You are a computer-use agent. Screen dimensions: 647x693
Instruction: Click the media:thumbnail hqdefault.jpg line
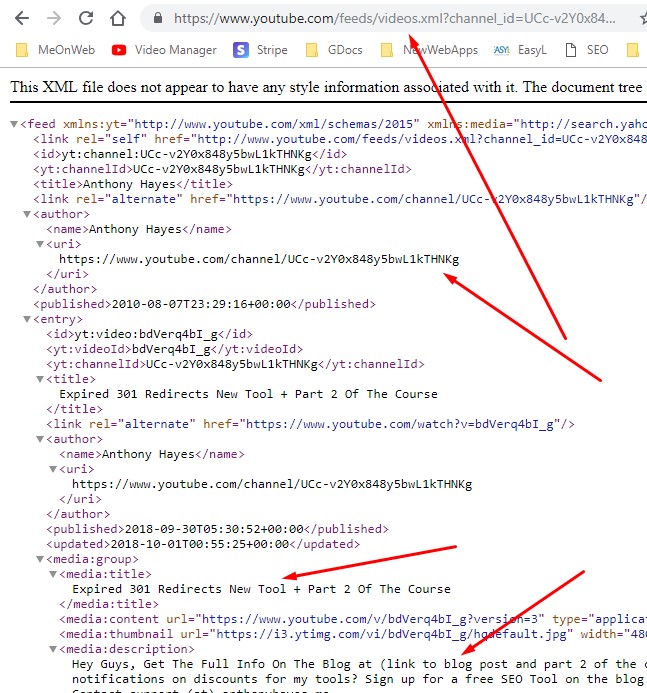pyautogui.click(x=353, y=634)
